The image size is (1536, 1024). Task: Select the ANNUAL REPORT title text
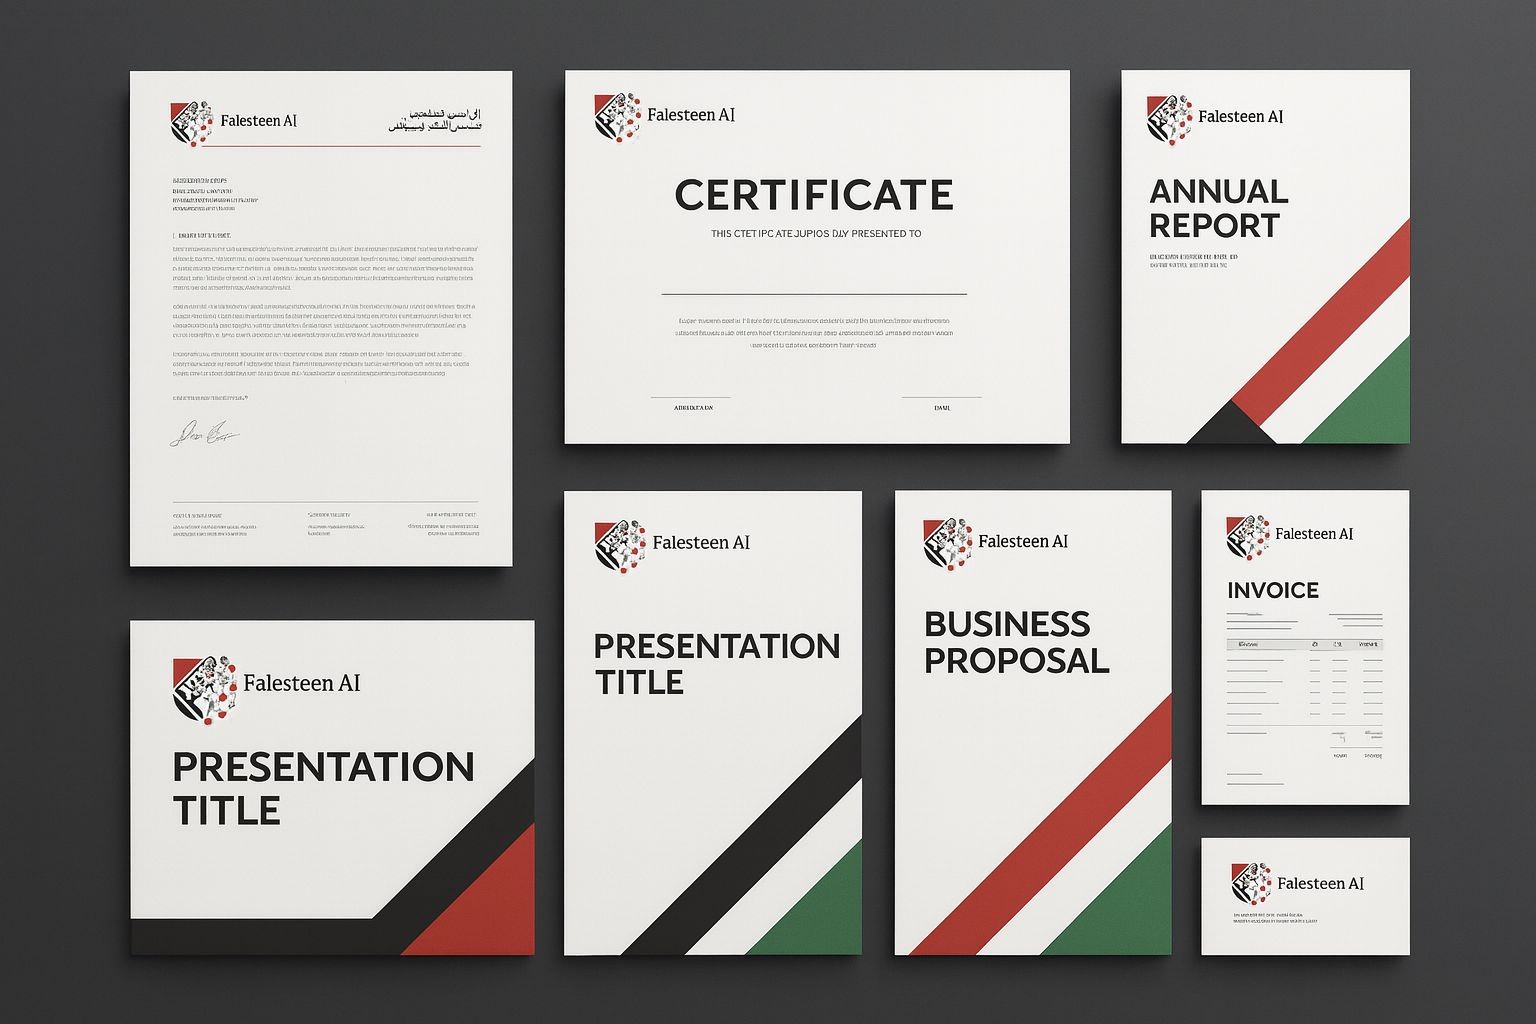point(1218,208)
